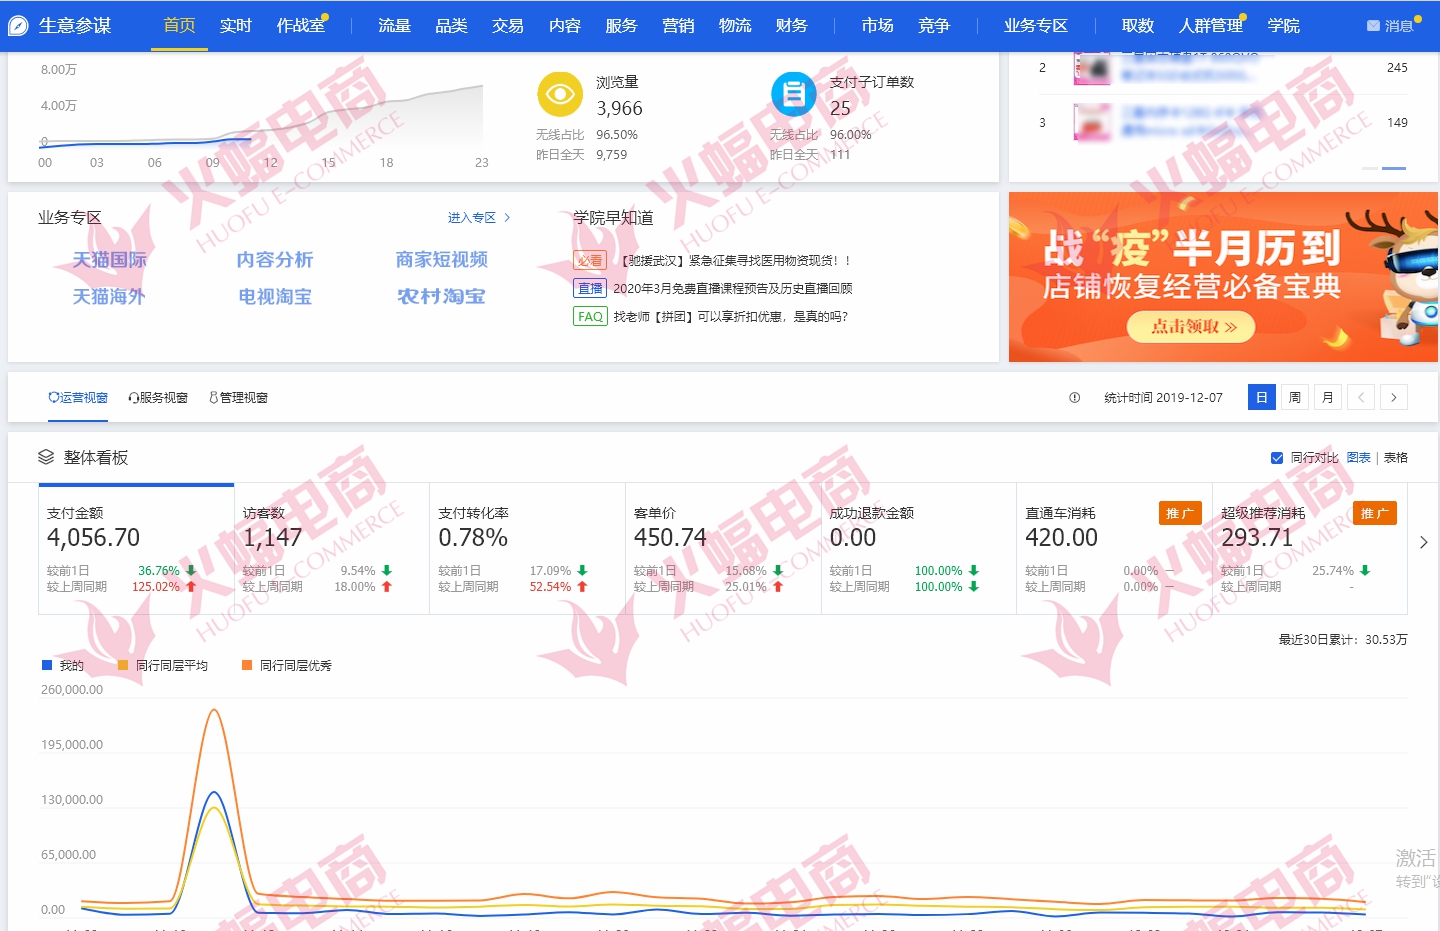Click rank 3 product thumbnail
Viewport: 1440px width, 931px height.
1092,122
